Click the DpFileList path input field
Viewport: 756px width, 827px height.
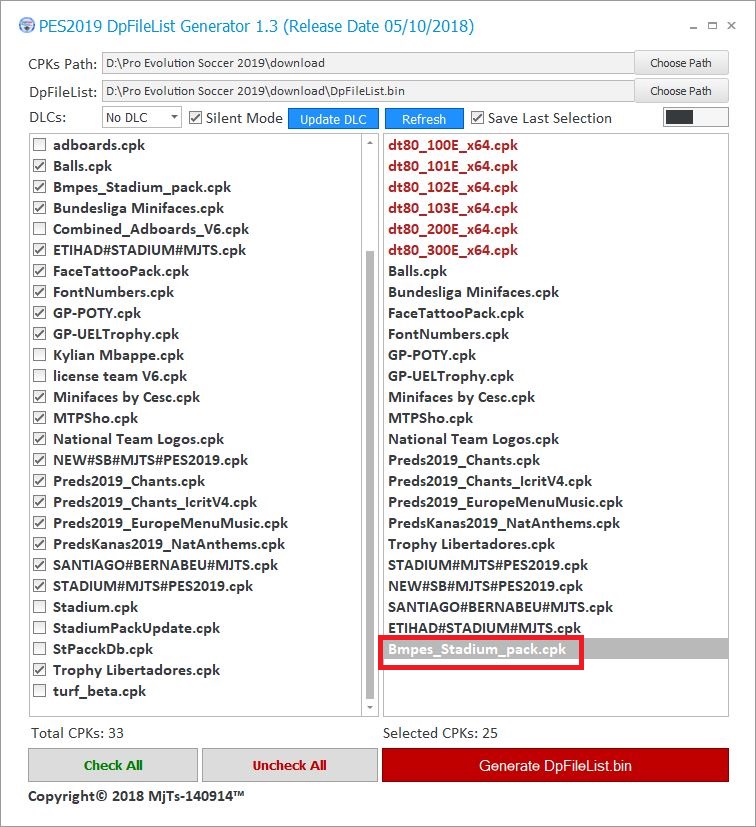(x=368, y=91)
